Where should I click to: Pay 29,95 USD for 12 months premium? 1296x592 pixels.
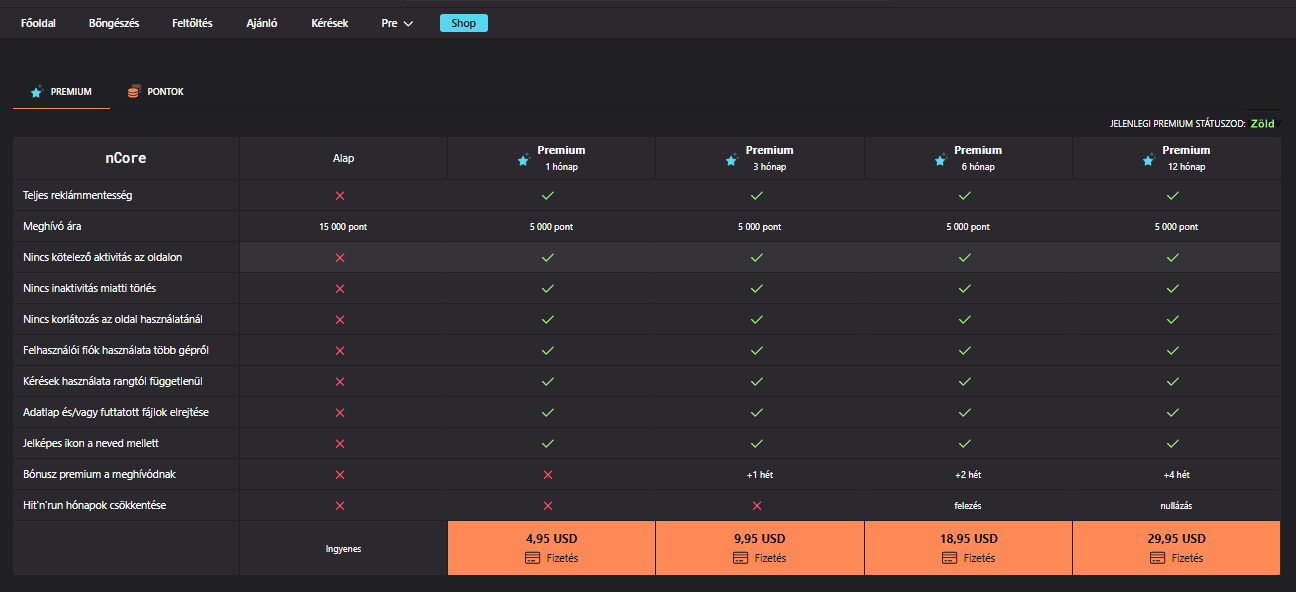tap(1176, 548)
